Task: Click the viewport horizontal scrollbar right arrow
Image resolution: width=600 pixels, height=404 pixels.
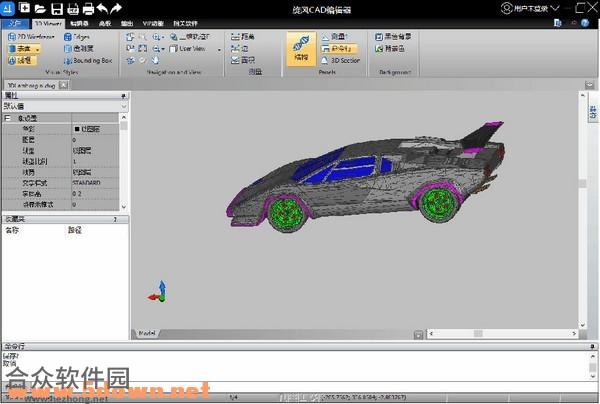Action: 574,334
